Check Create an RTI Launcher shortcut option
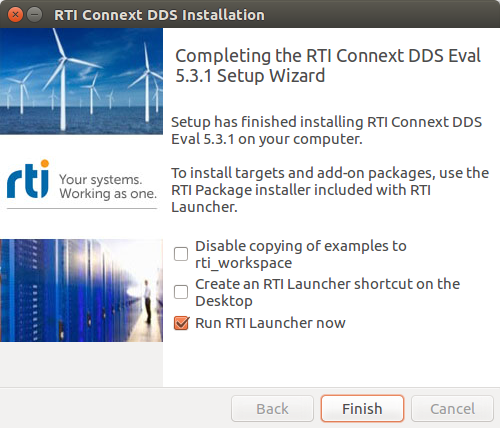500x428 pixels. pos(181,292)
